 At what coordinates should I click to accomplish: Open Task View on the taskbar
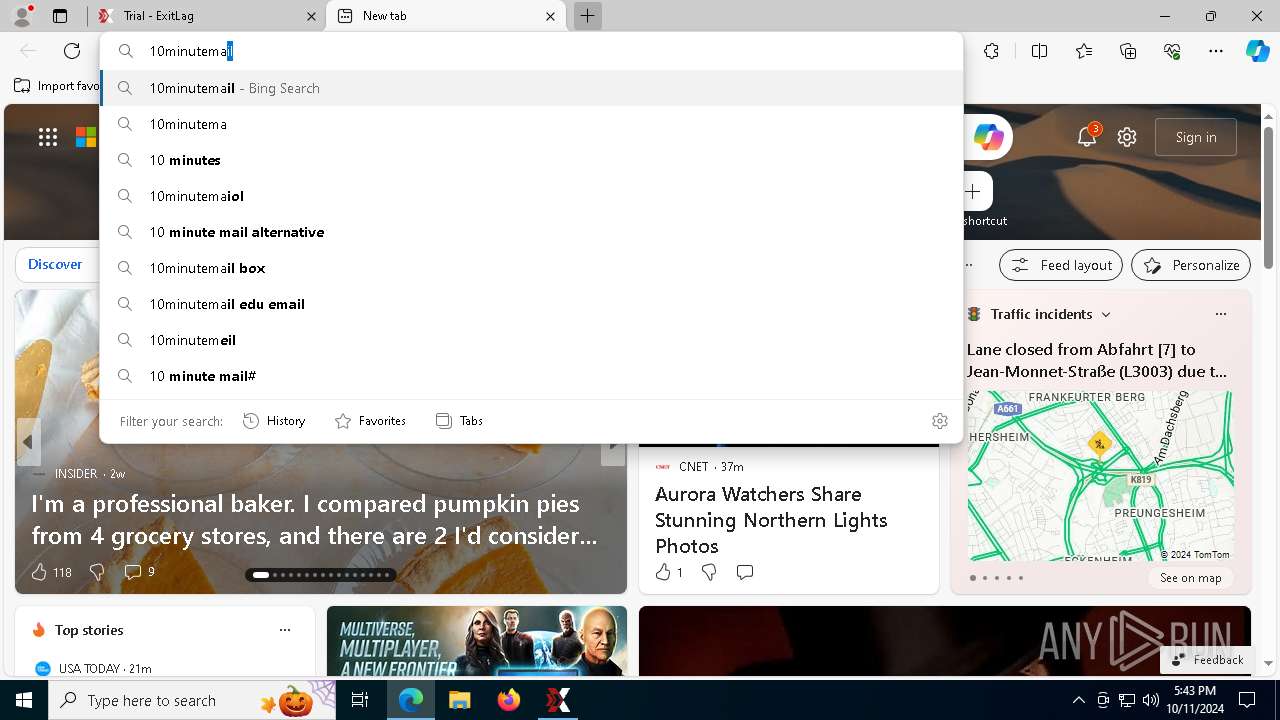click(x=360, y=700)
